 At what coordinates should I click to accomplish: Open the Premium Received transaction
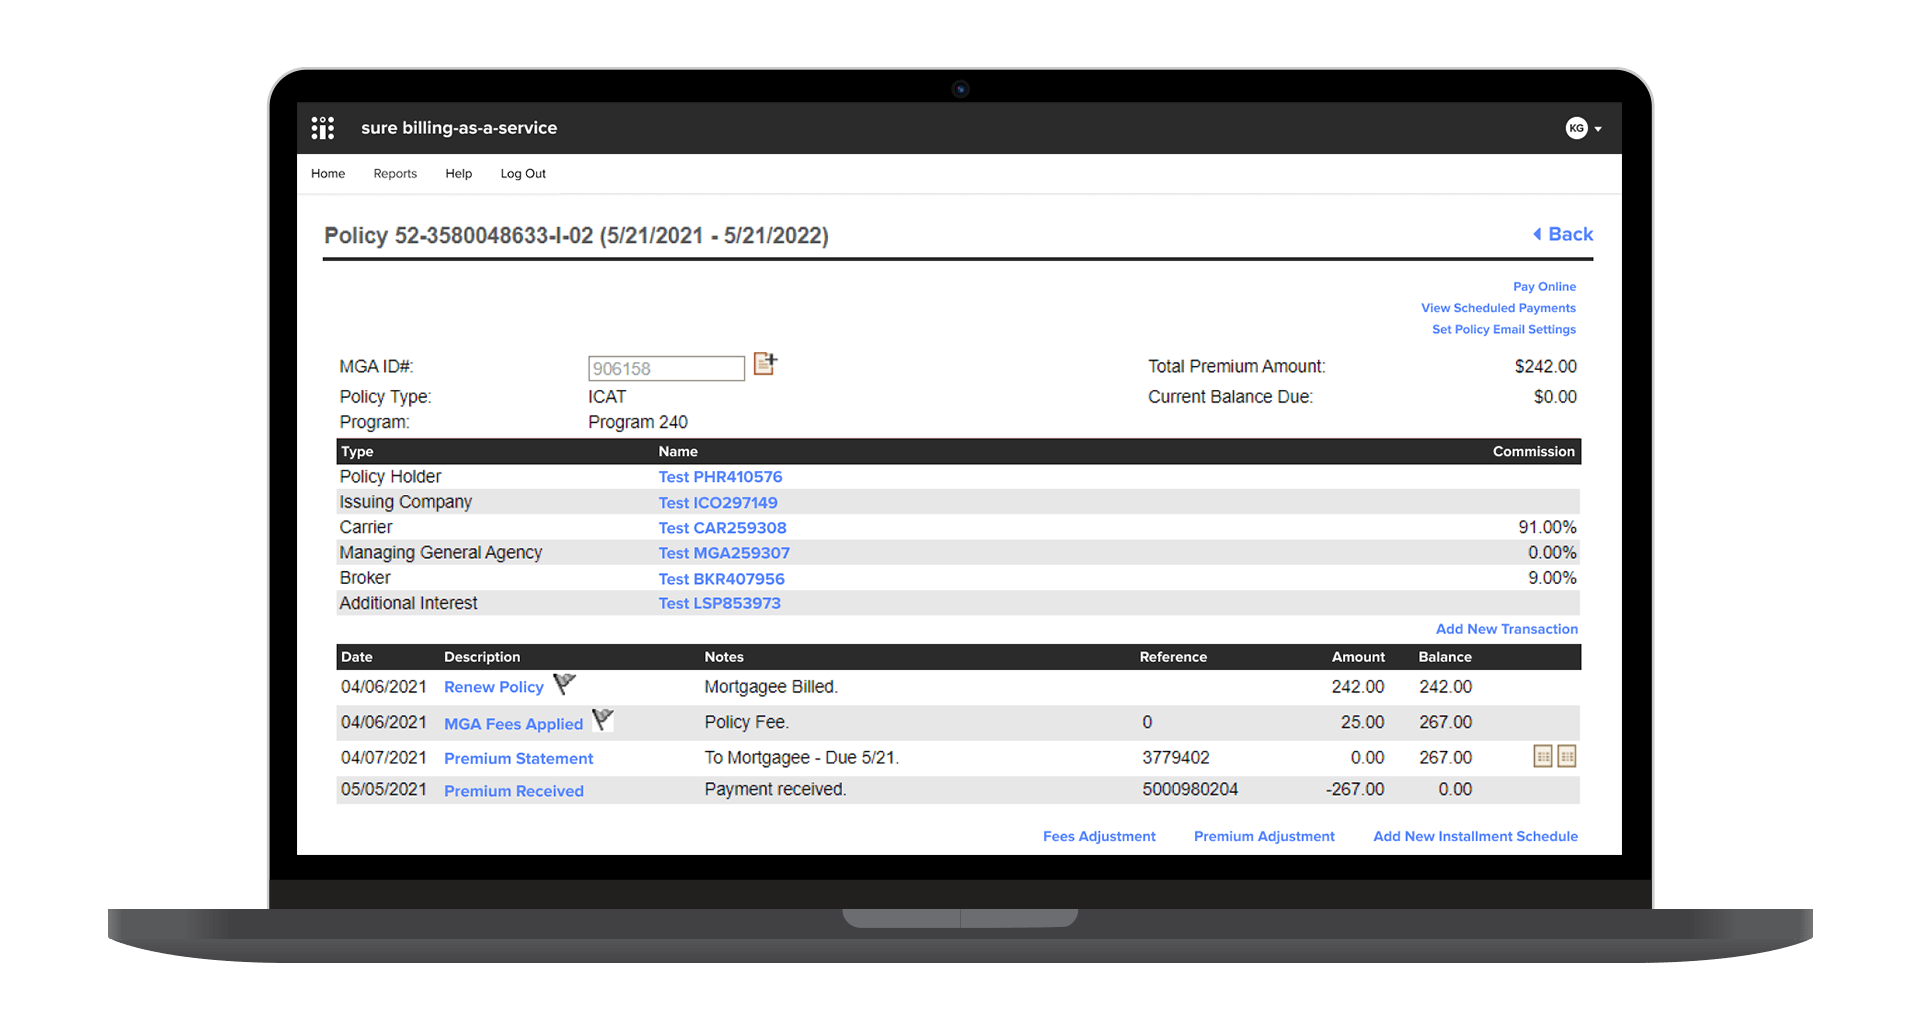click(514, 791)
